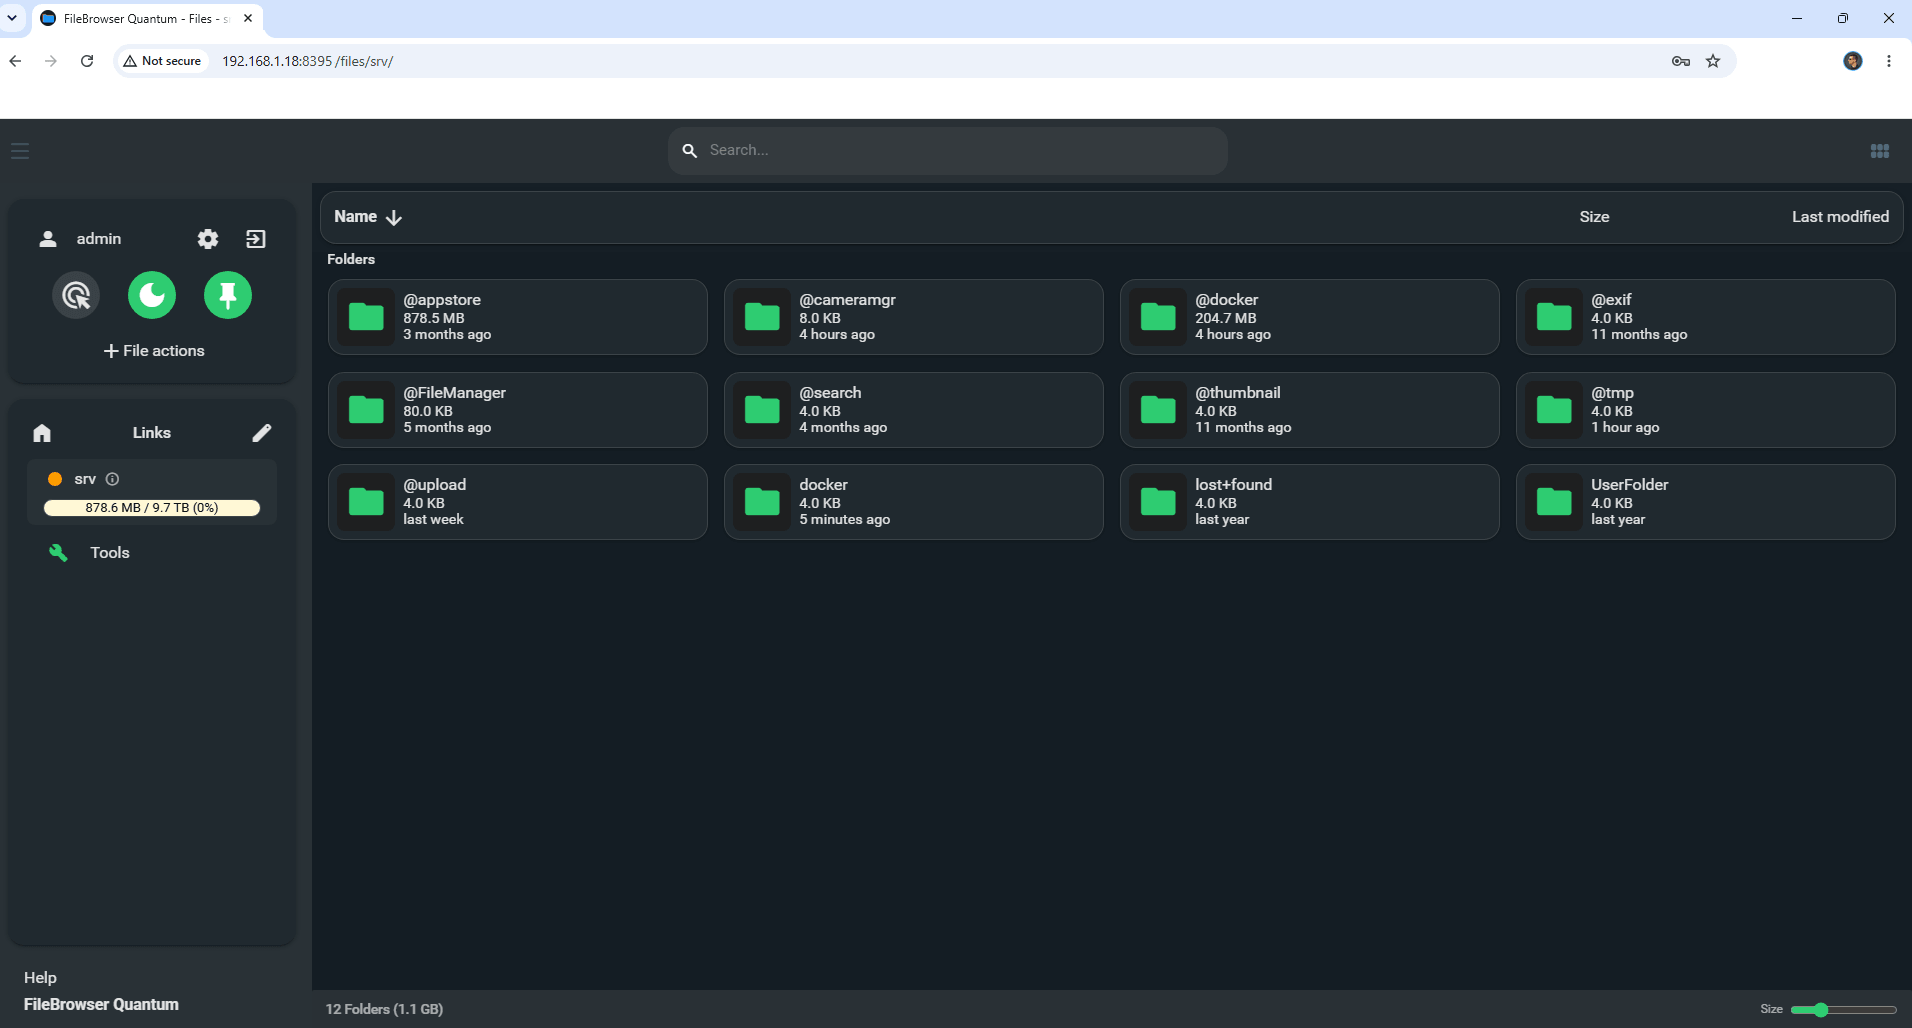
Task: Bookmark this page with star icon
Action: [1713, 61]
